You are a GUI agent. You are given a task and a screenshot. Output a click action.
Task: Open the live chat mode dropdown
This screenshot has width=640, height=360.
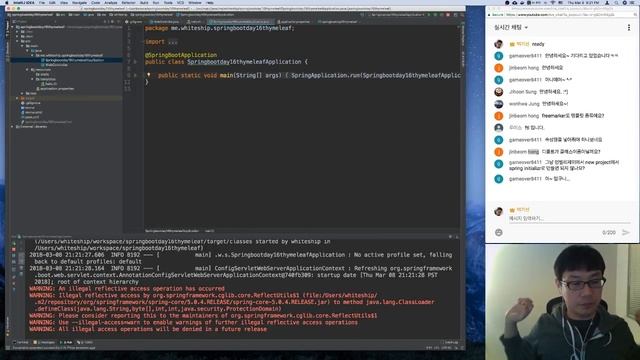coord(511,27)
